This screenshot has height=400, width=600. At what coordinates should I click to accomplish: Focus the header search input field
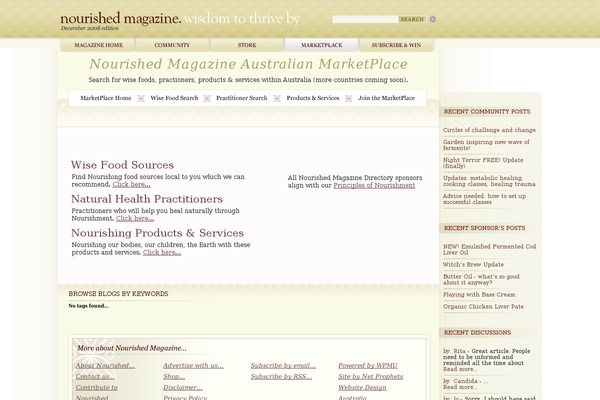365,19
